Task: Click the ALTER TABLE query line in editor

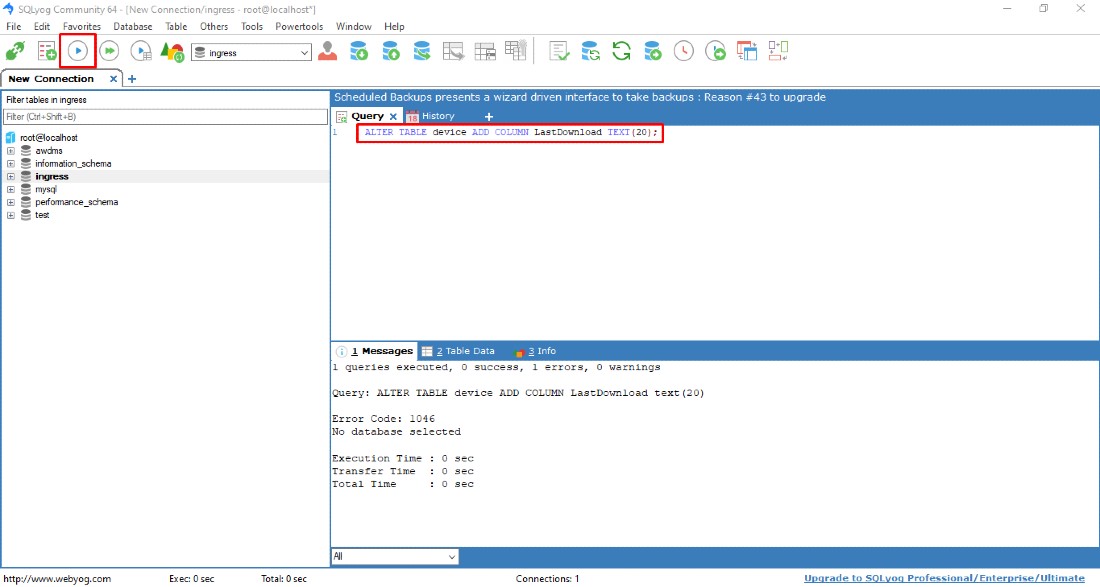Action: [x=511, y=133]
